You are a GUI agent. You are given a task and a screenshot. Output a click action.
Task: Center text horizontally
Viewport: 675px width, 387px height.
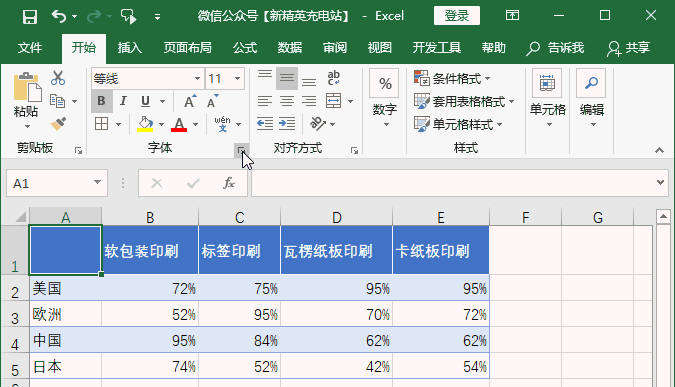[x=287, y=102]
